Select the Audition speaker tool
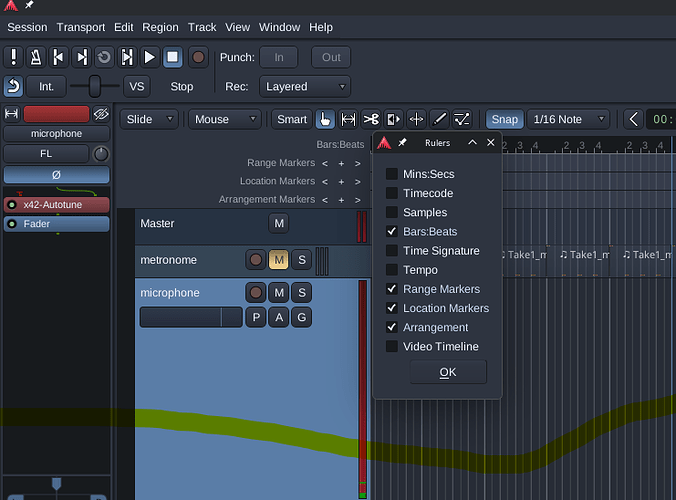Image resolution: width=676 pixels, height=500 pixels. pos(393,119)
